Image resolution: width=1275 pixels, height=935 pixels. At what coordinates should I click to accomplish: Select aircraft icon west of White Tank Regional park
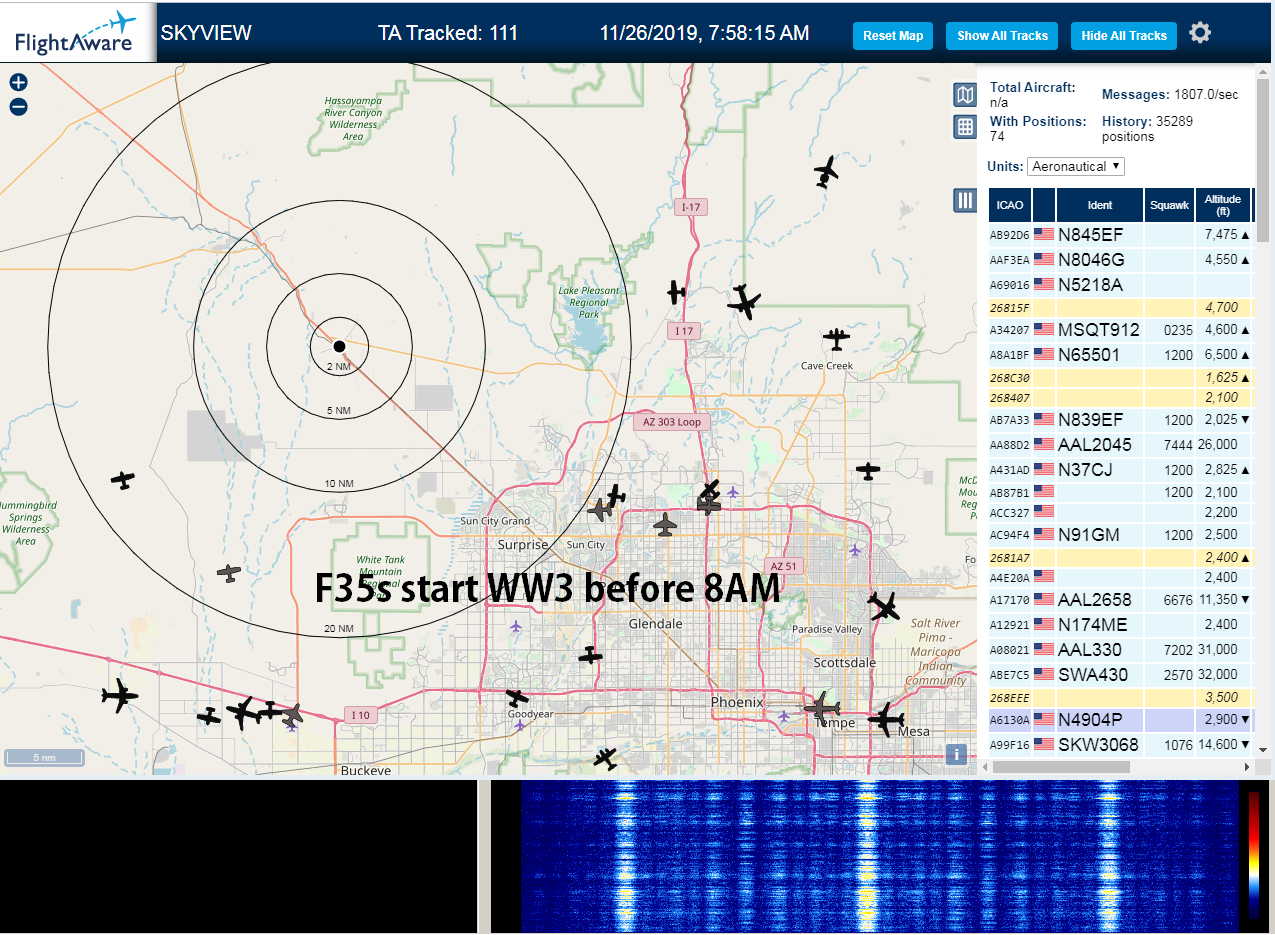point(229,573)
